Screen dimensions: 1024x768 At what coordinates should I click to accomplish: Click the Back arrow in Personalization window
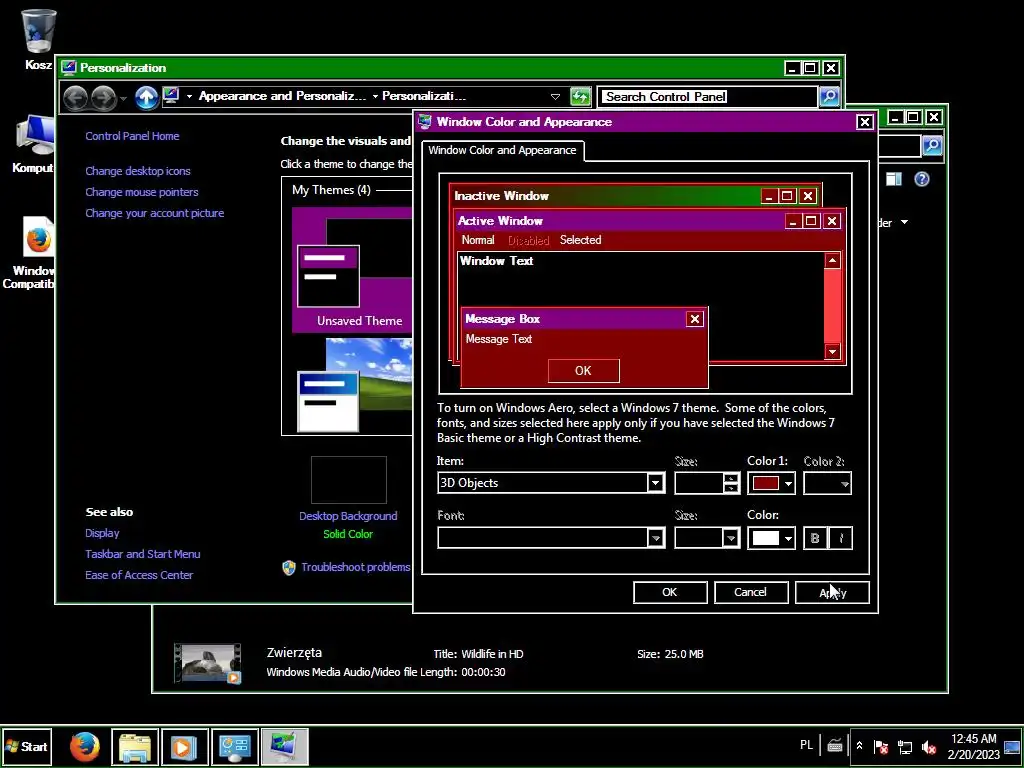click(x=76, y=97)
